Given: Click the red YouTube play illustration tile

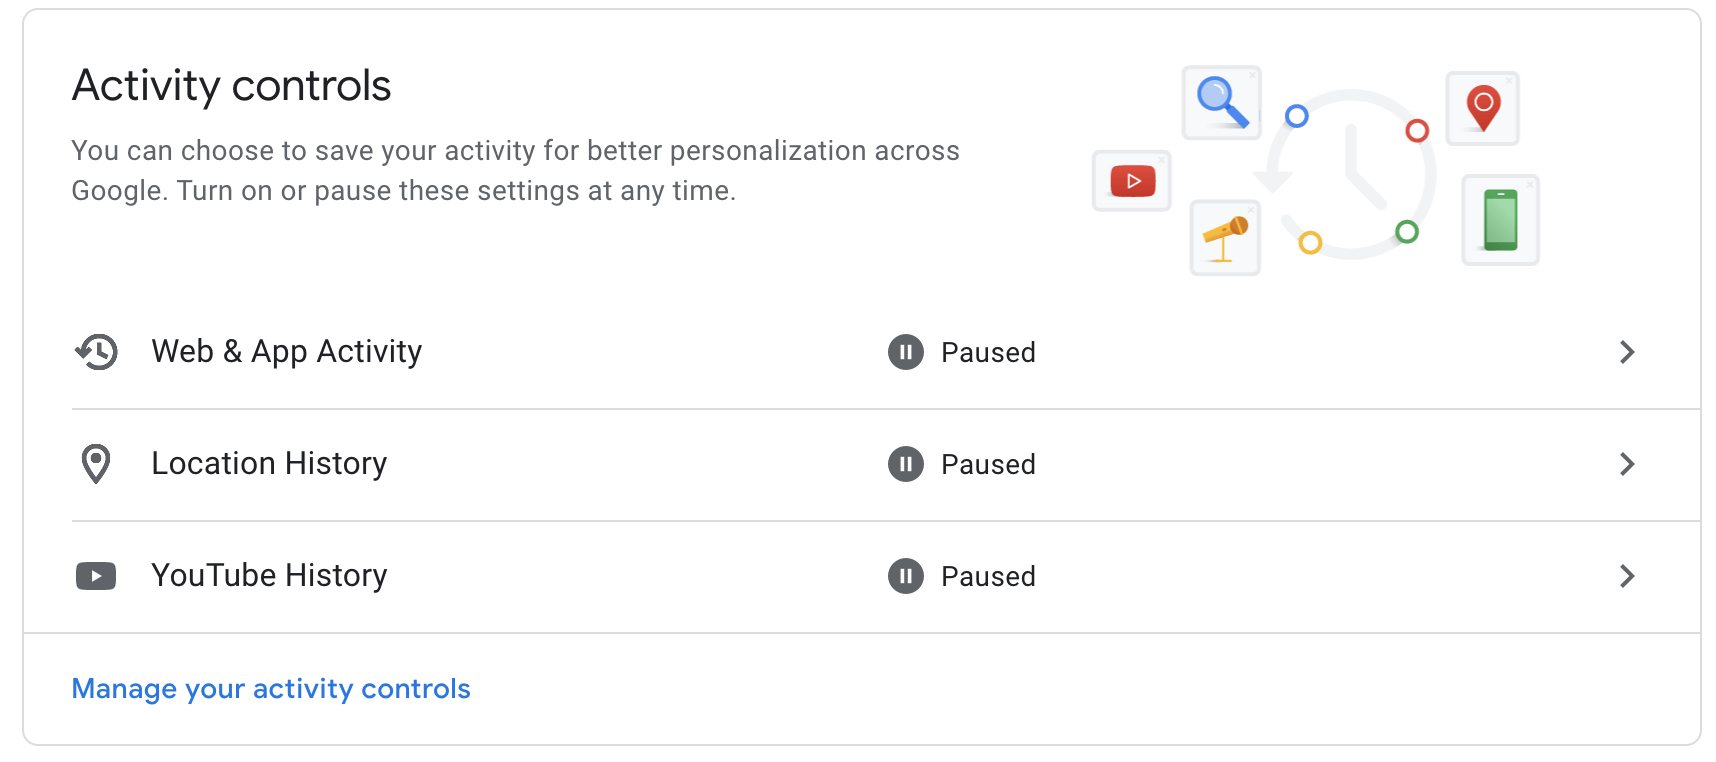Looking at the screenshot, I should 1132,181.
